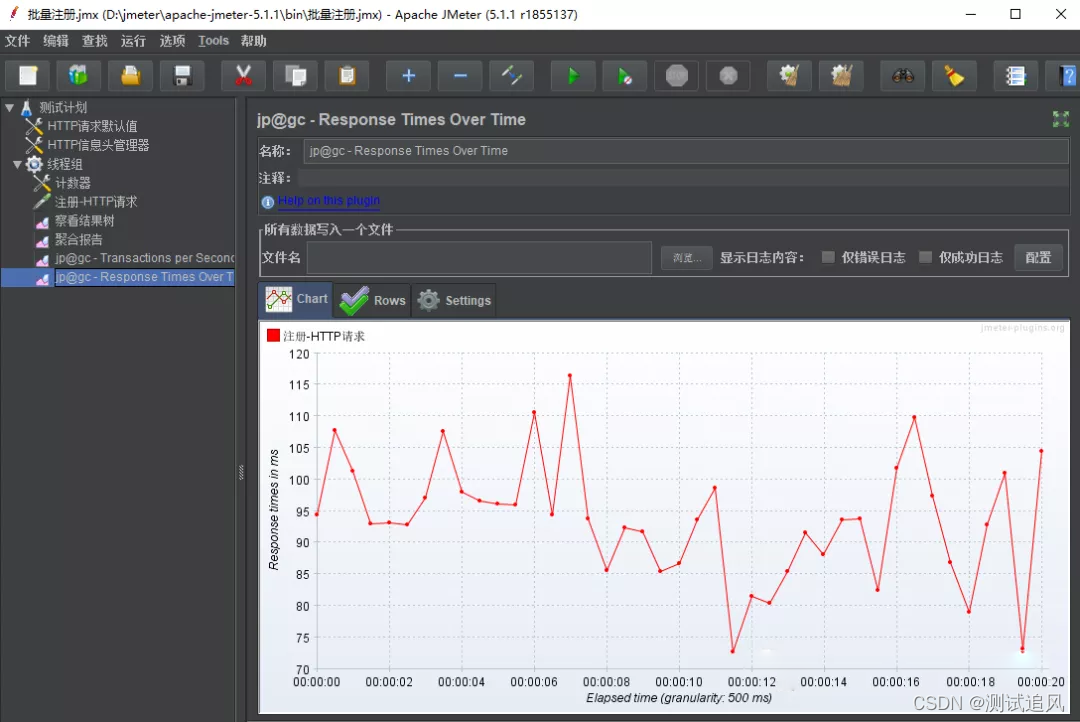Select jp@gc - Transactions per Second listener
This screenshot has height=722, width=1080.
point(144,258)
